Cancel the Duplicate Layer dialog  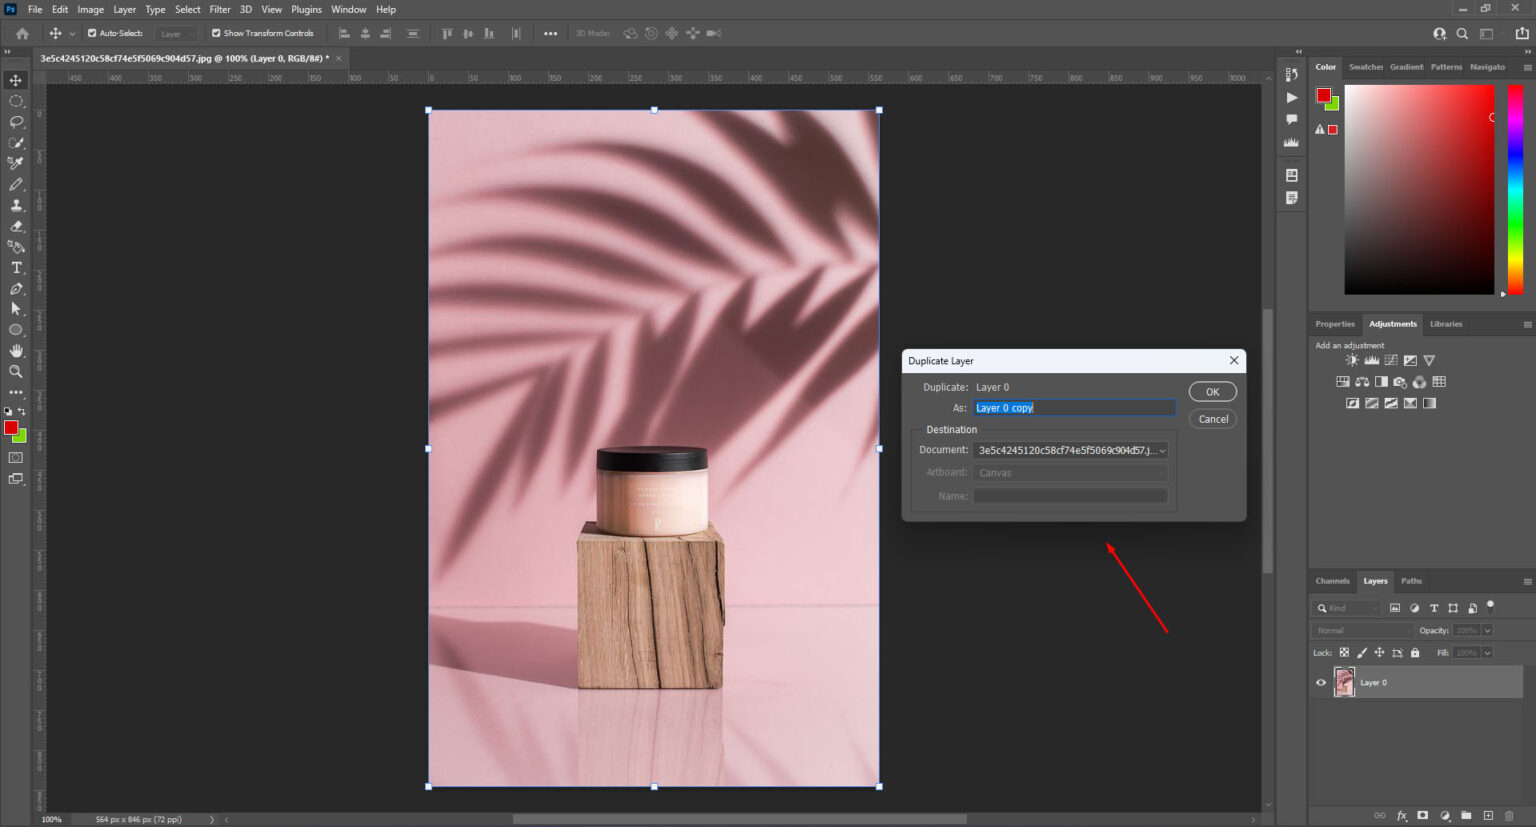1212,418
